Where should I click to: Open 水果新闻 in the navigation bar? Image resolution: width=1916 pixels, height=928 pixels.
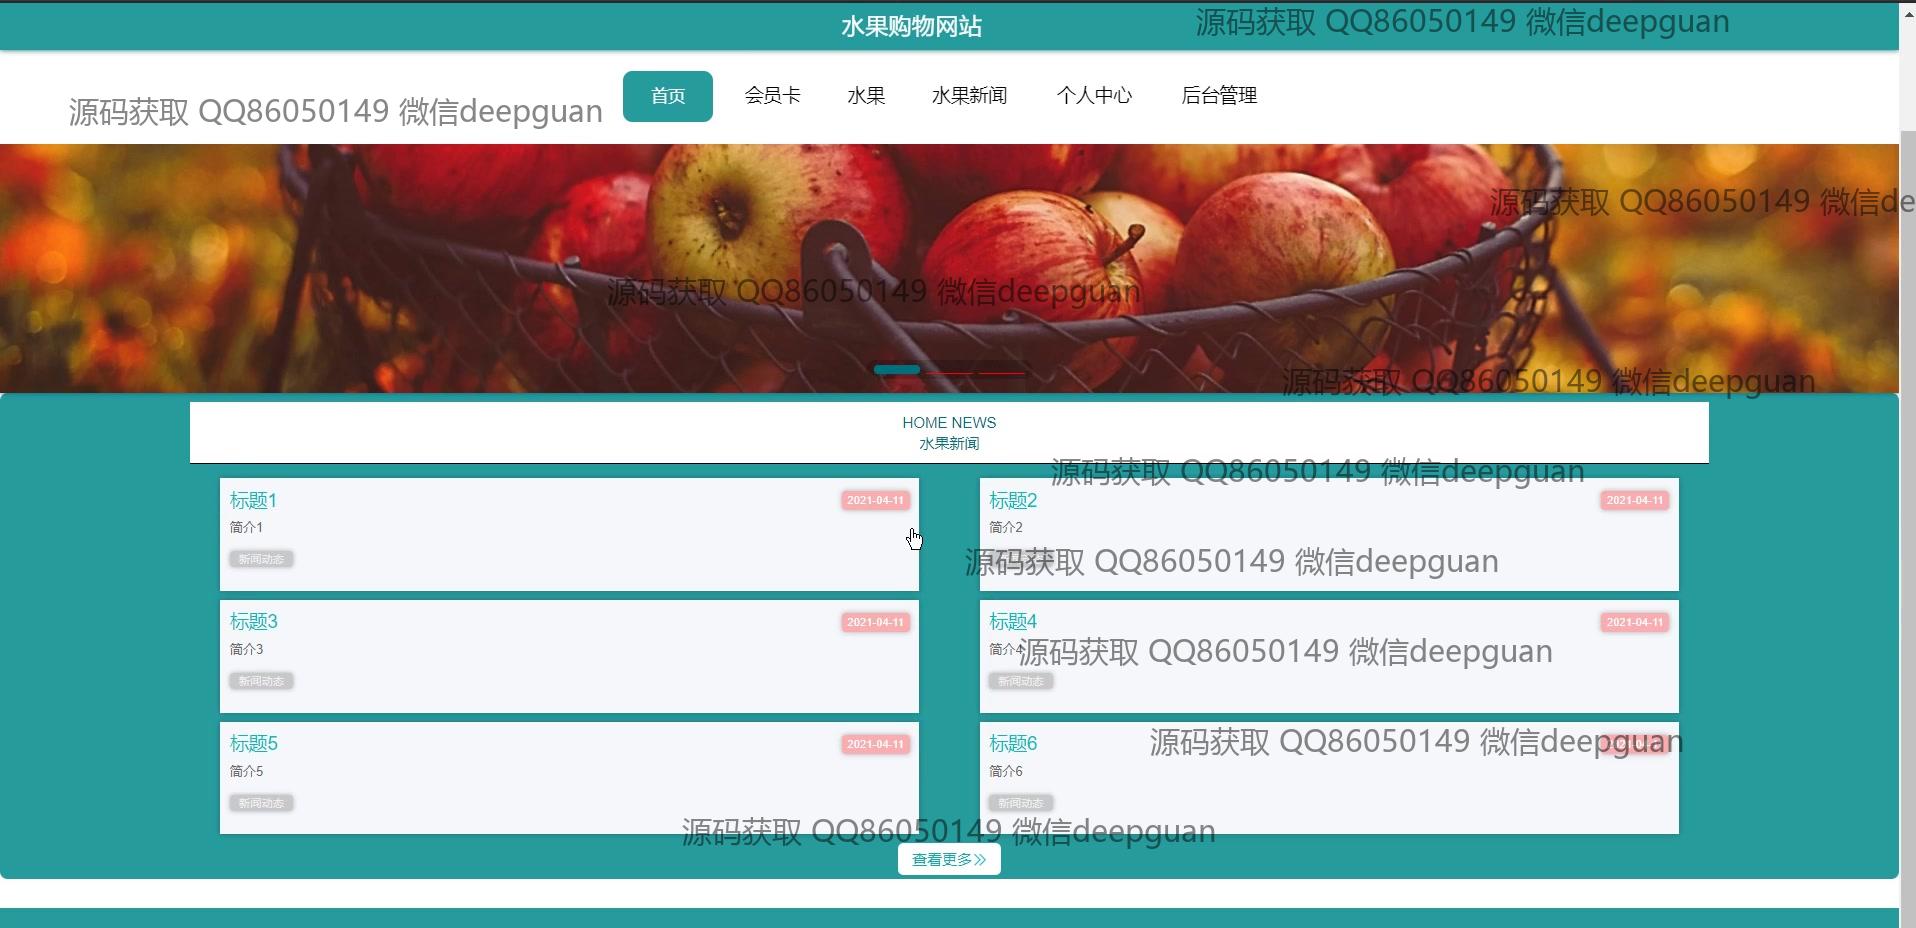(969, 96)
